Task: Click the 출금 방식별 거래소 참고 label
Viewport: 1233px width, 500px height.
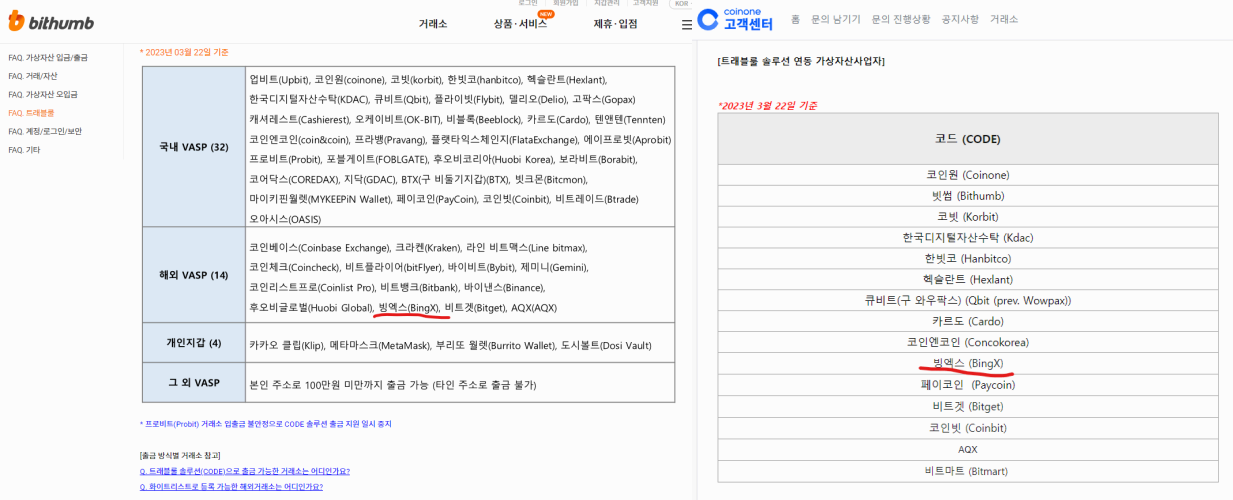Action: [x=180, y=455]
